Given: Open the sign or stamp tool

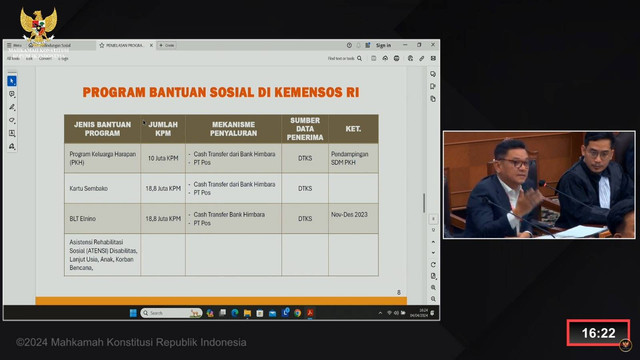Looking at the screenshot, I should 12,146.
